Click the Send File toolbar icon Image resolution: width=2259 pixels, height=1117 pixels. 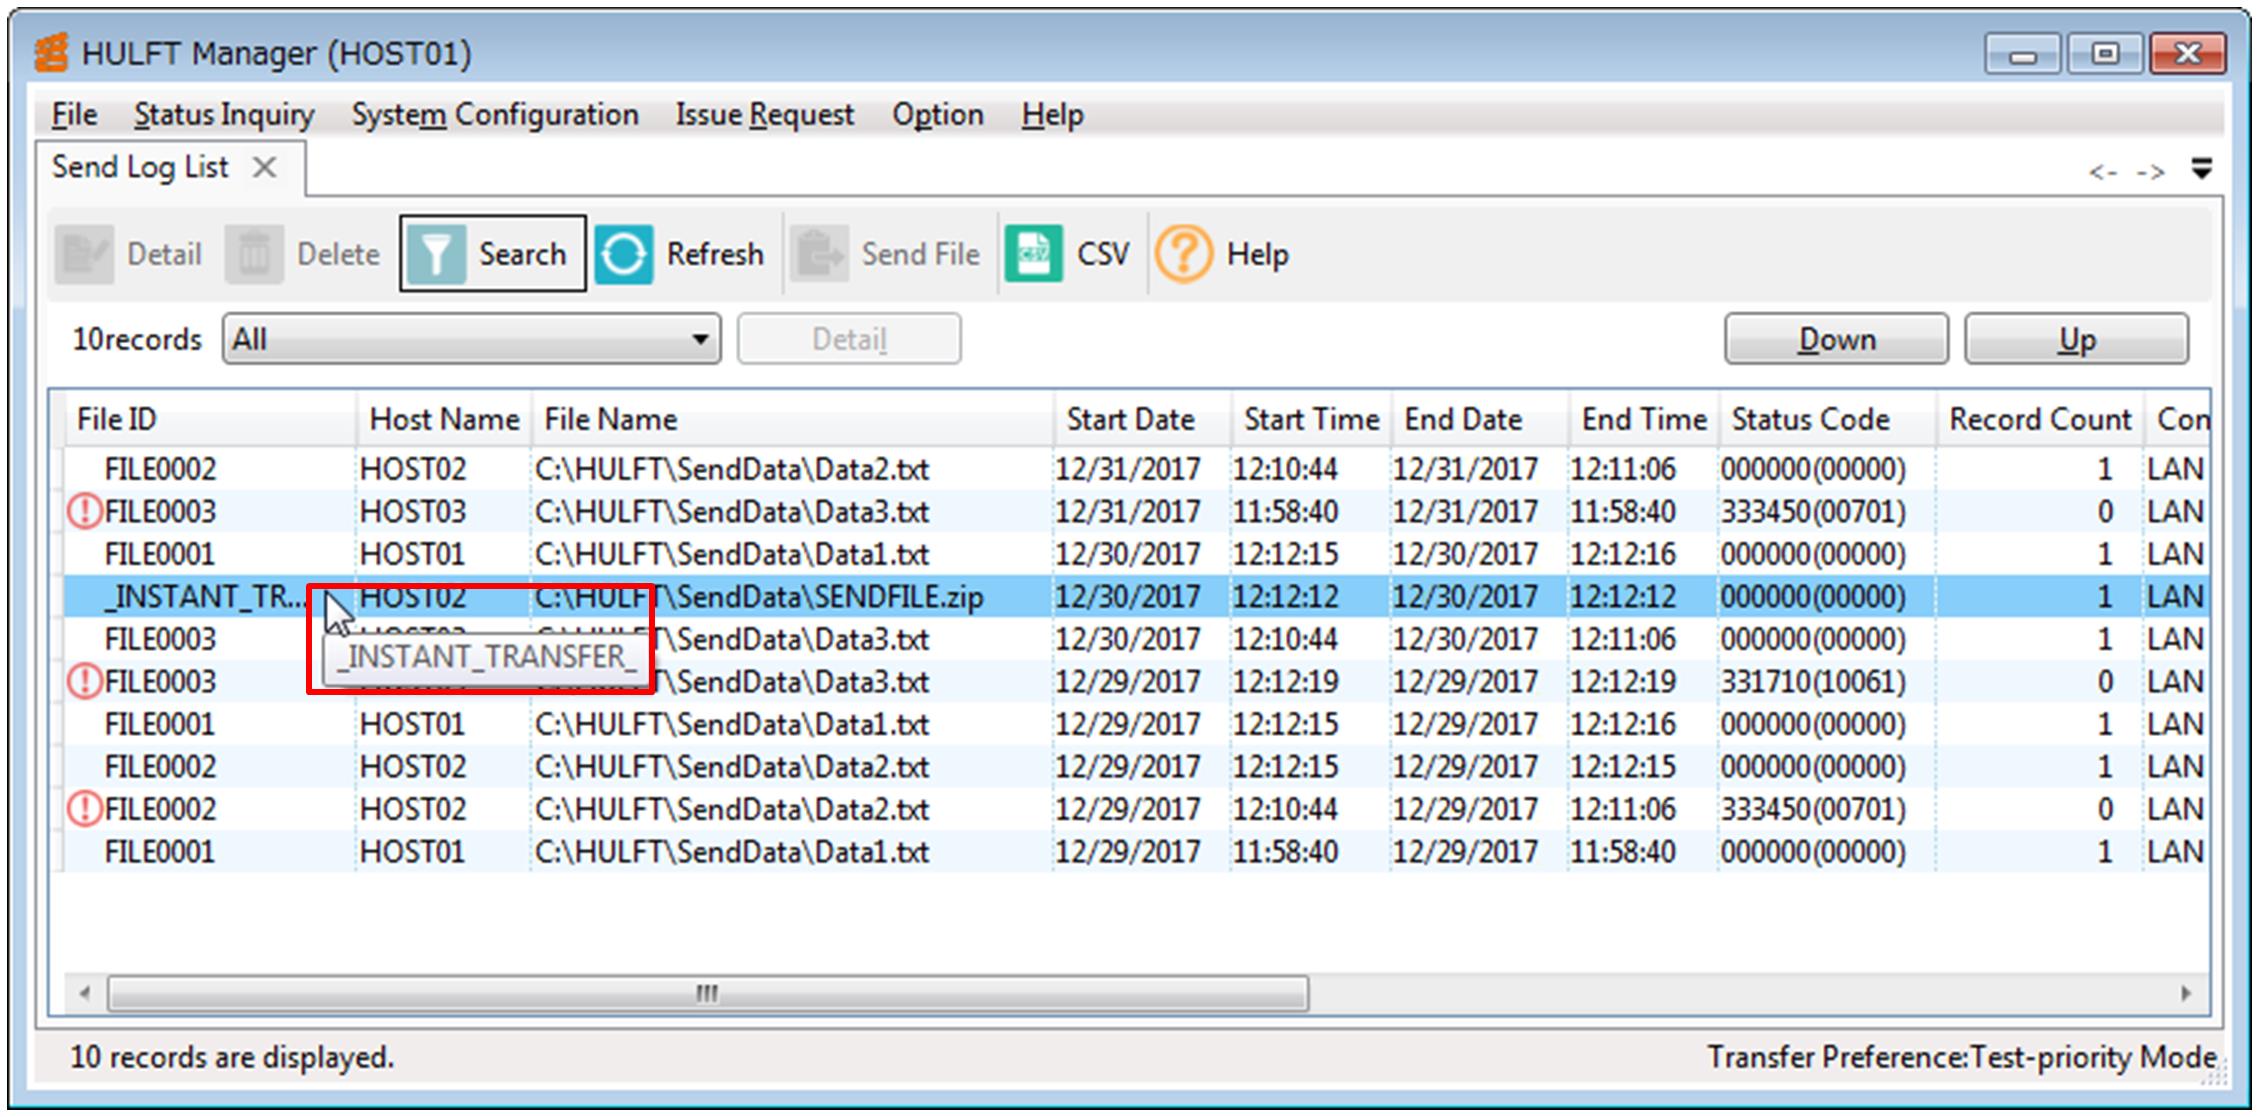[819, 254]
